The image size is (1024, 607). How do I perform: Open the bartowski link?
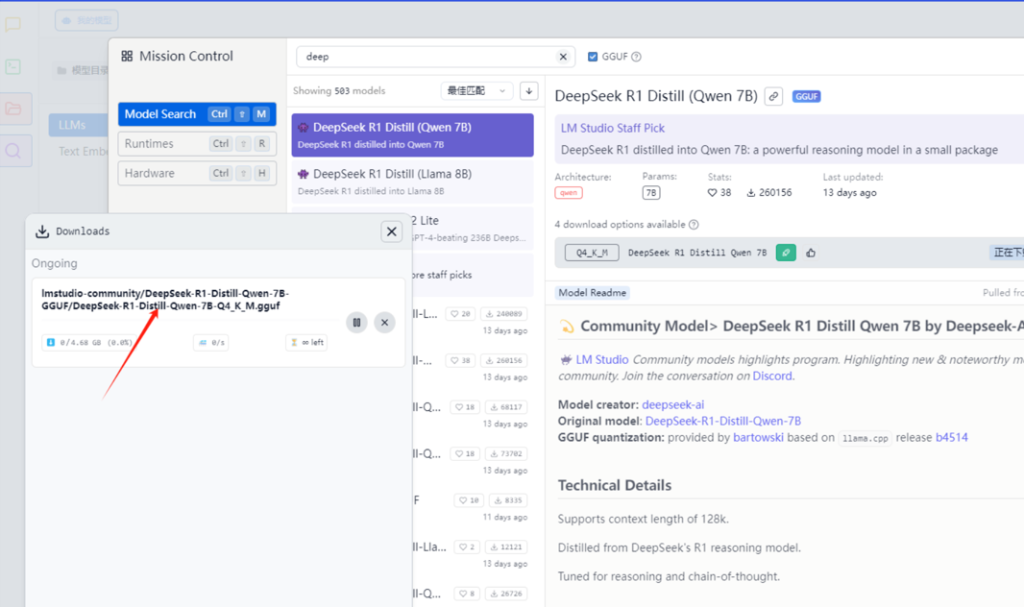758,438
